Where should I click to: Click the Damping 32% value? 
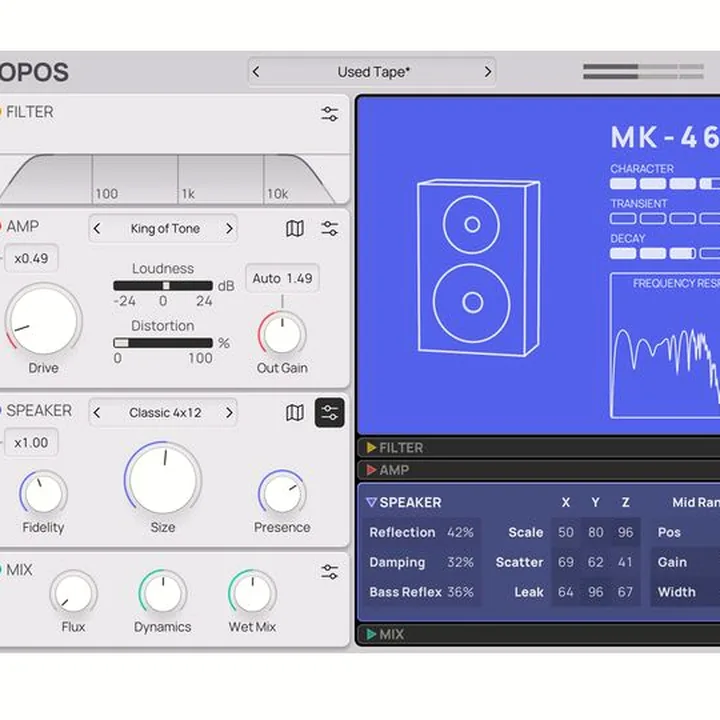tap(461, 562)
